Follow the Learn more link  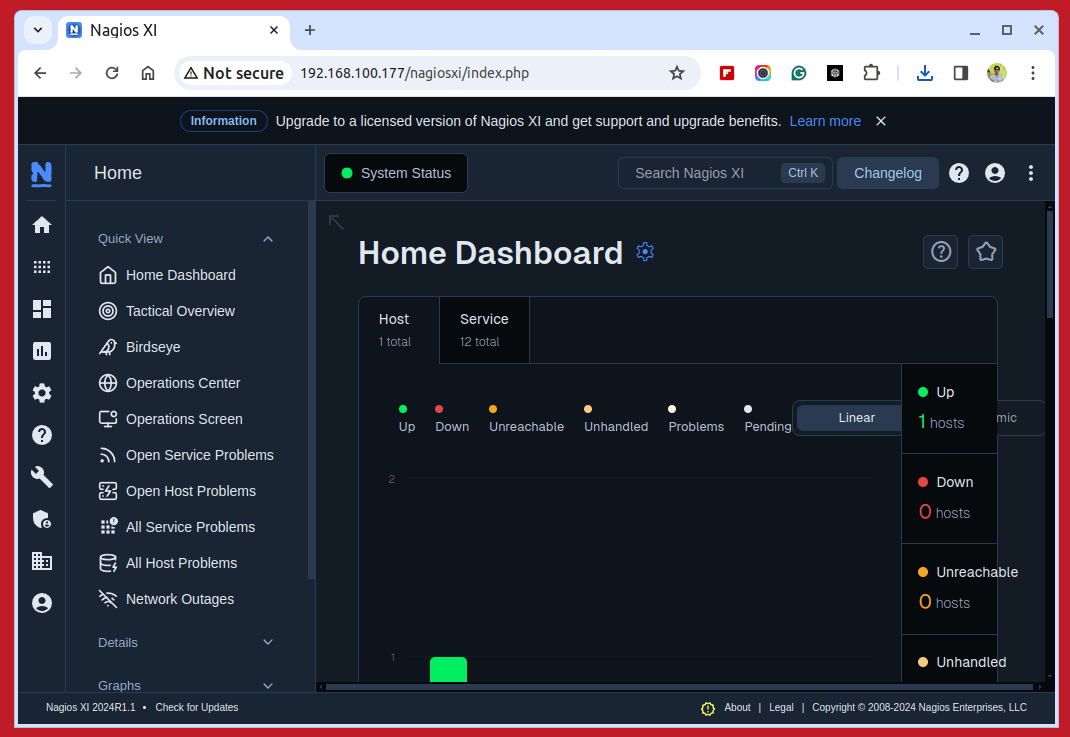(824, 121)
